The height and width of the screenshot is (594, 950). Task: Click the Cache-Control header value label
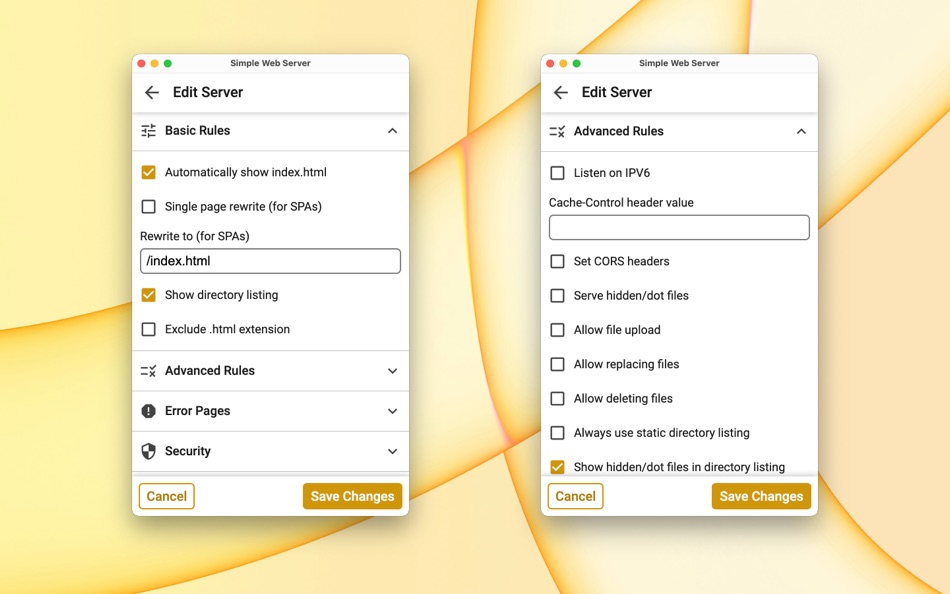(x=621, y=202)
